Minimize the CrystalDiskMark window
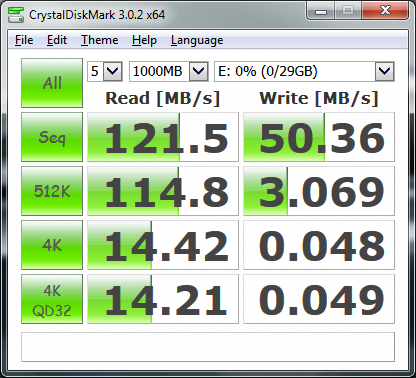Viewport: 416px width, 378px height. tap(321, 11)
